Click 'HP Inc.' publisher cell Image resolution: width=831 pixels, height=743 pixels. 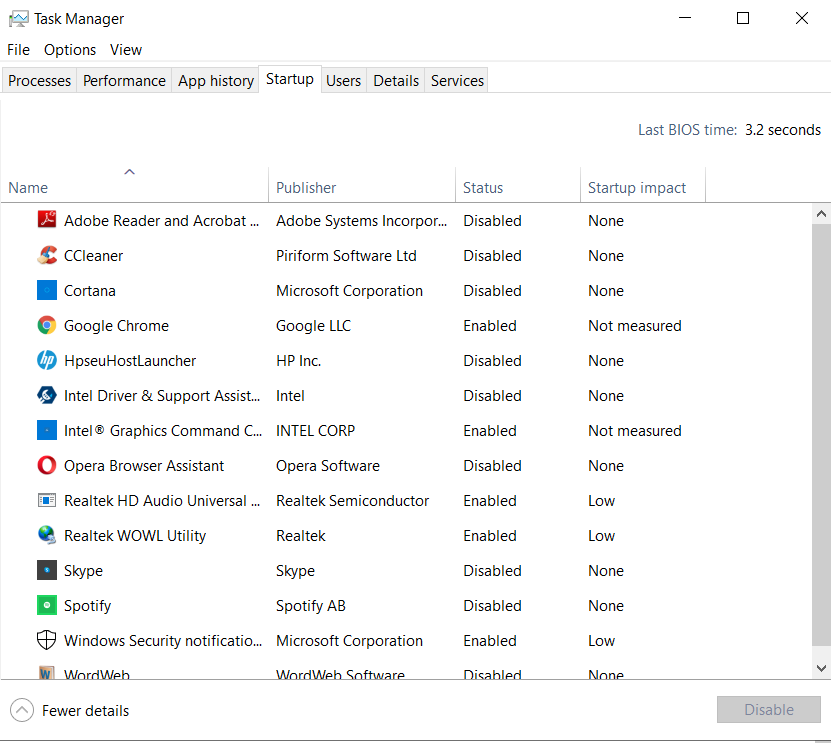tap(298, 360)
